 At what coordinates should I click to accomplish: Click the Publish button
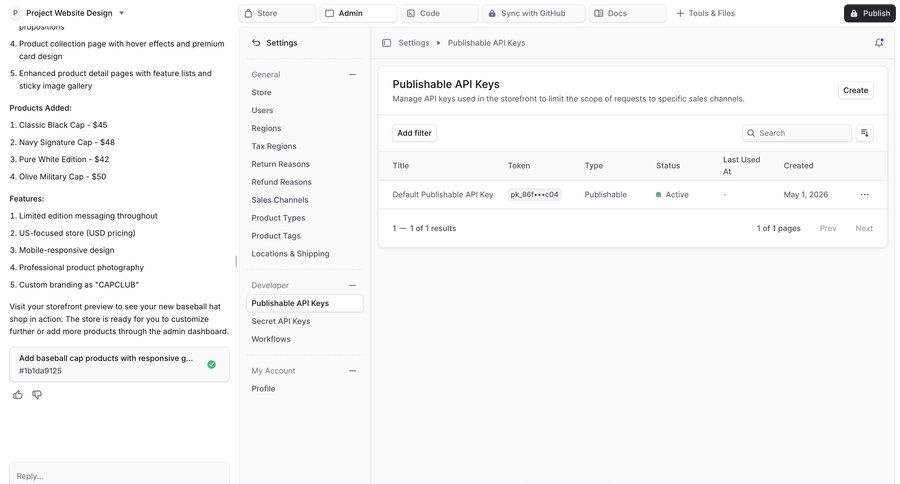click(870, 13)
